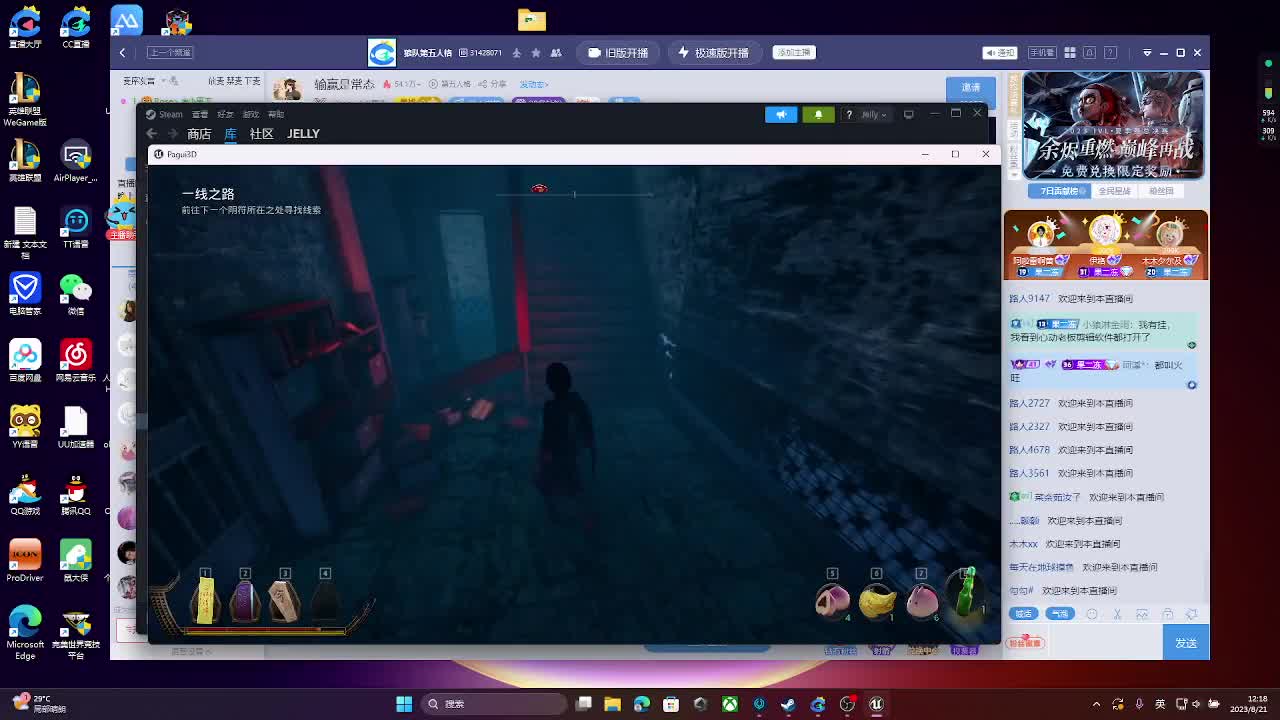Viewport: 1280px width, 720px height.
Task: Open the JELLY profile tab in Steam
Action: [303, 134]
